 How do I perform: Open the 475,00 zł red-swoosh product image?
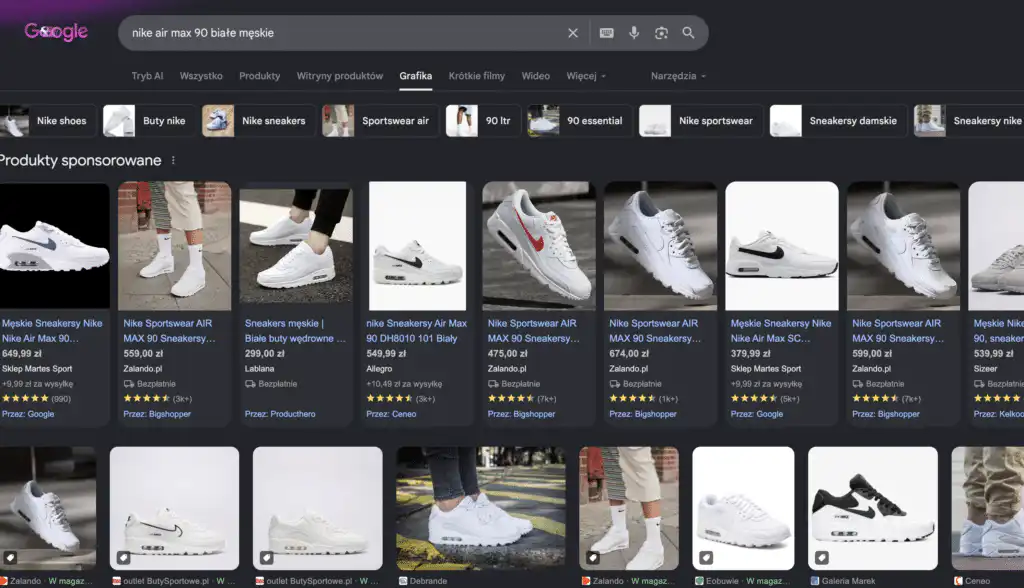[539, 246]
